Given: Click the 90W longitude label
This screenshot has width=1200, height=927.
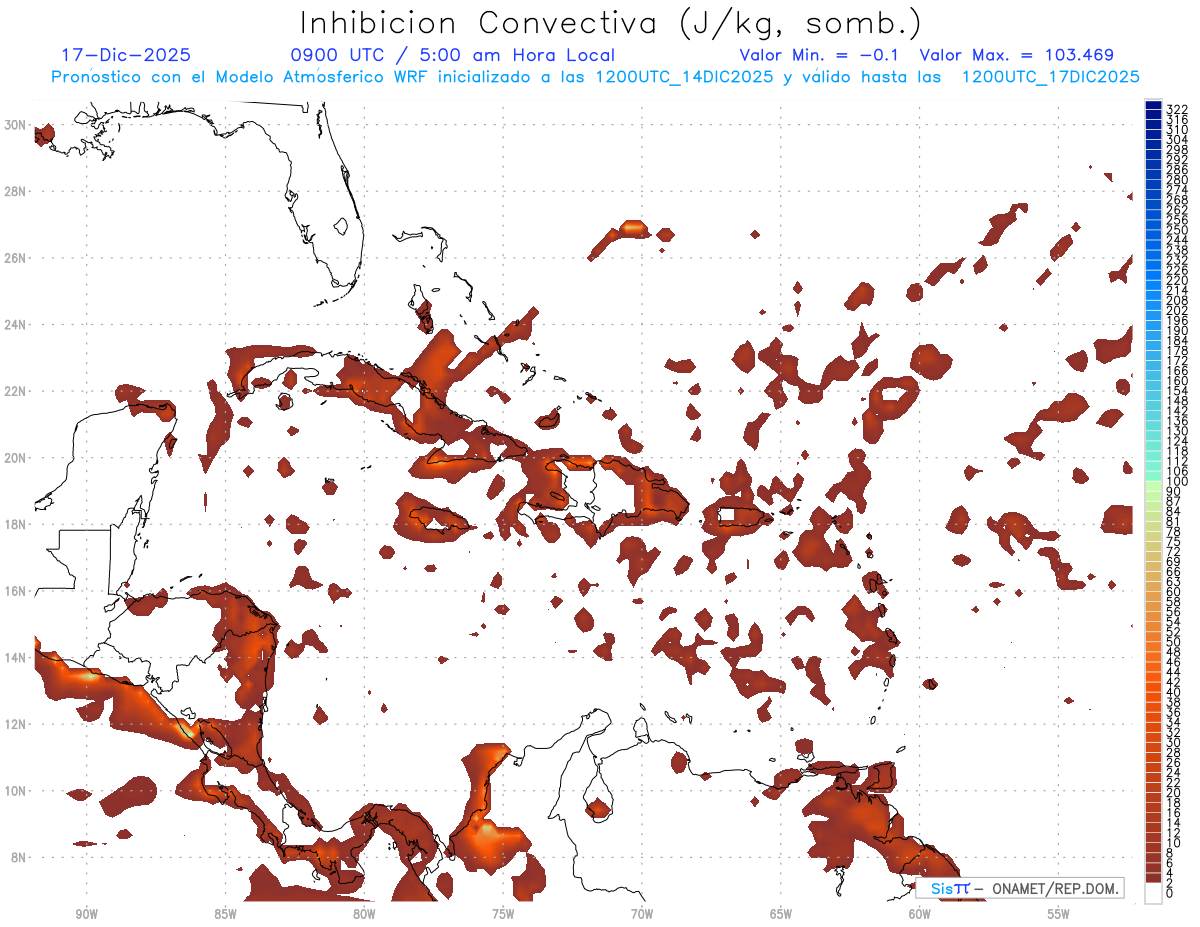Looking at the screenshot, I should pos(86,914).
